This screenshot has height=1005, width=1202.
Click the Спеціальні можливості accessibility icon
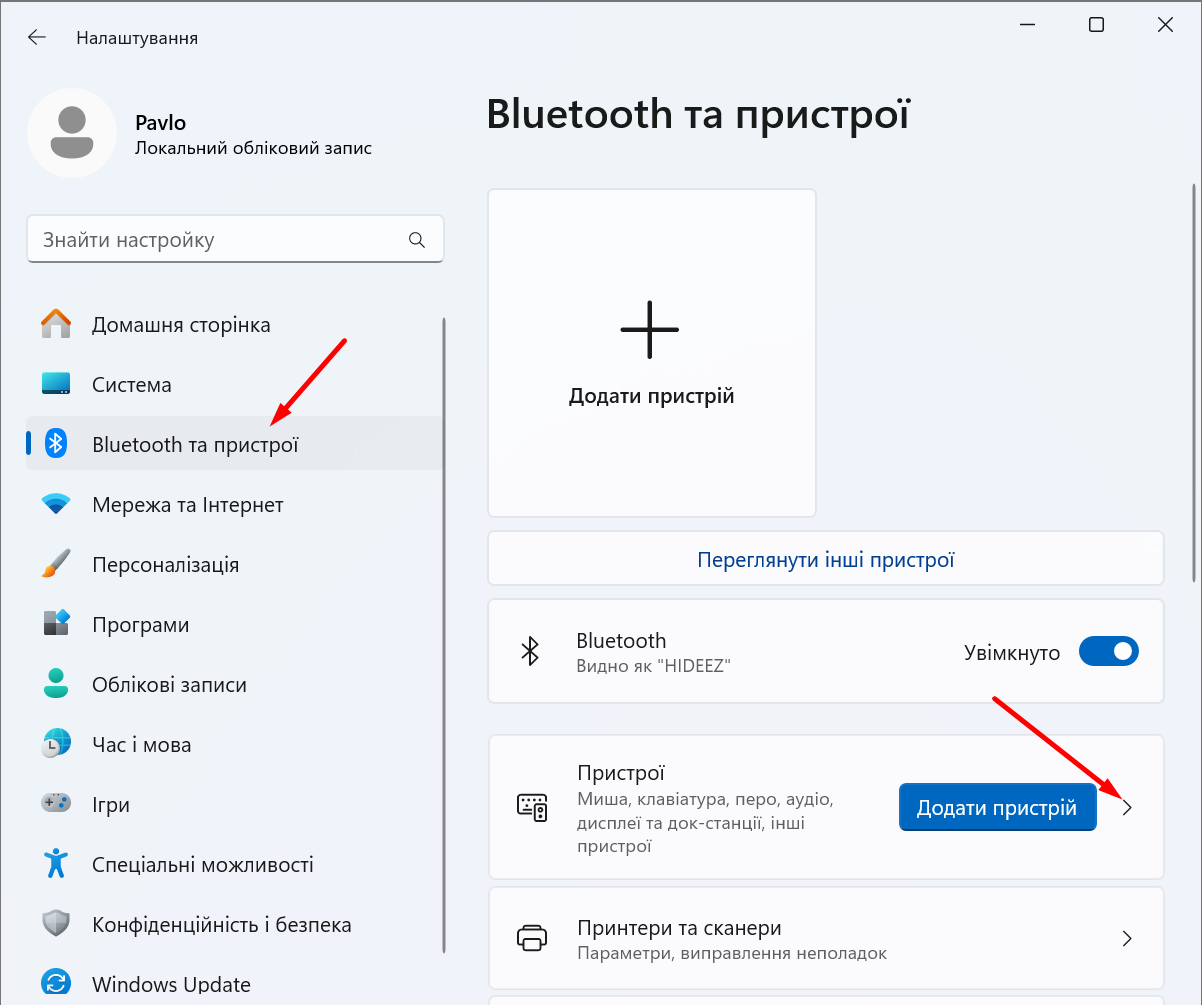56,865
